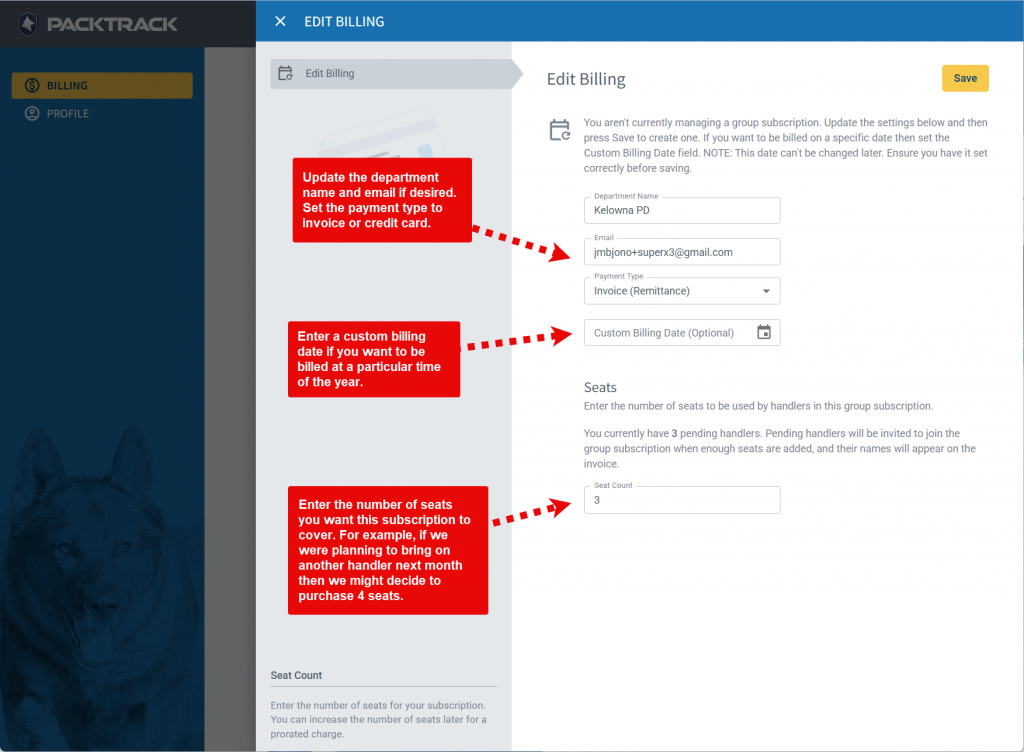The height and width of the screenshot is (752, 1024).
Task: Click the billing calendar icon beside the subscription description
Action: [x=560, y=129]
